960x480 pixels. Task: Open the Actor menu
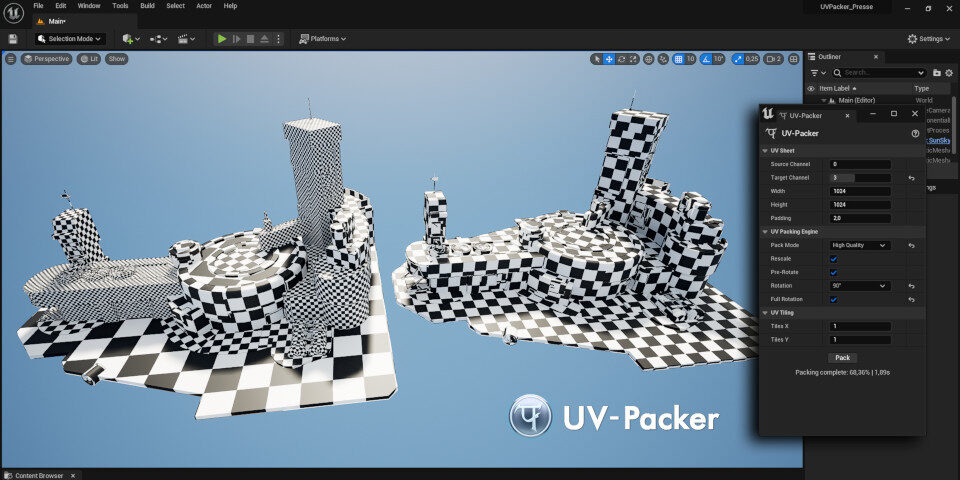pyautogui.click(x=204, y=6)
